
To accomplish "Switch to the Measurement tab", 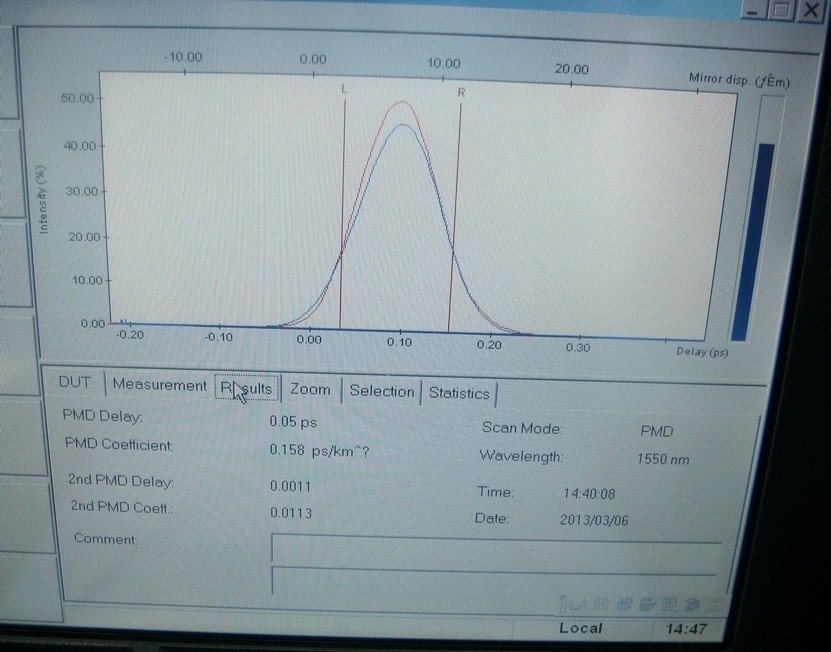I will [160, 385].
